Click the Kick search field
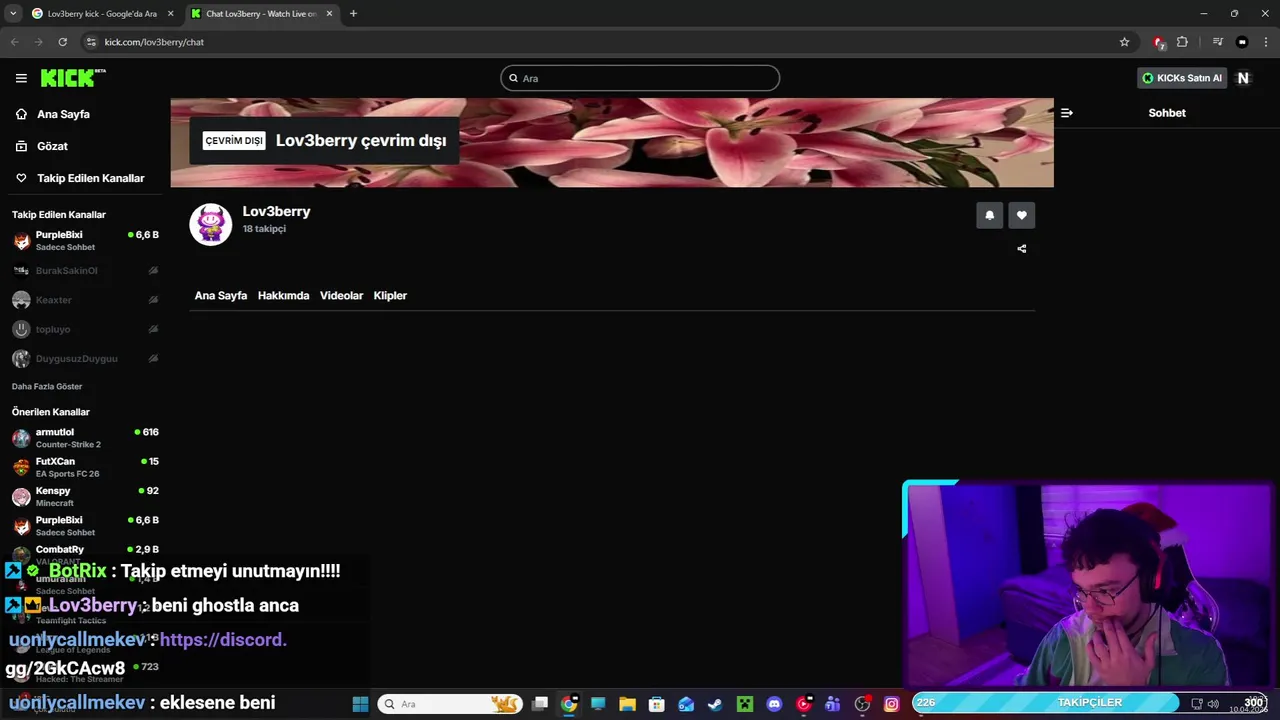 (640, 78)
